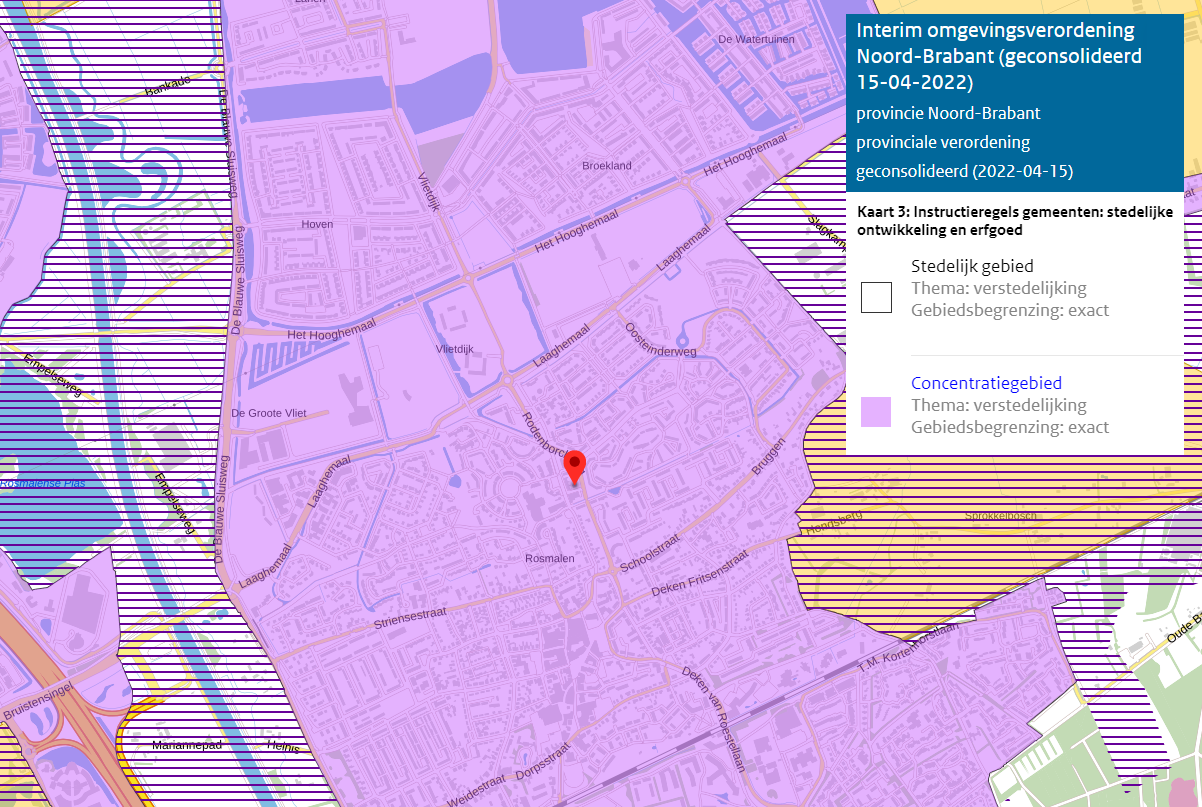Click the white Stedelijk gebied legend swatch
1202x807 pixels.
(x=876, y=297)
